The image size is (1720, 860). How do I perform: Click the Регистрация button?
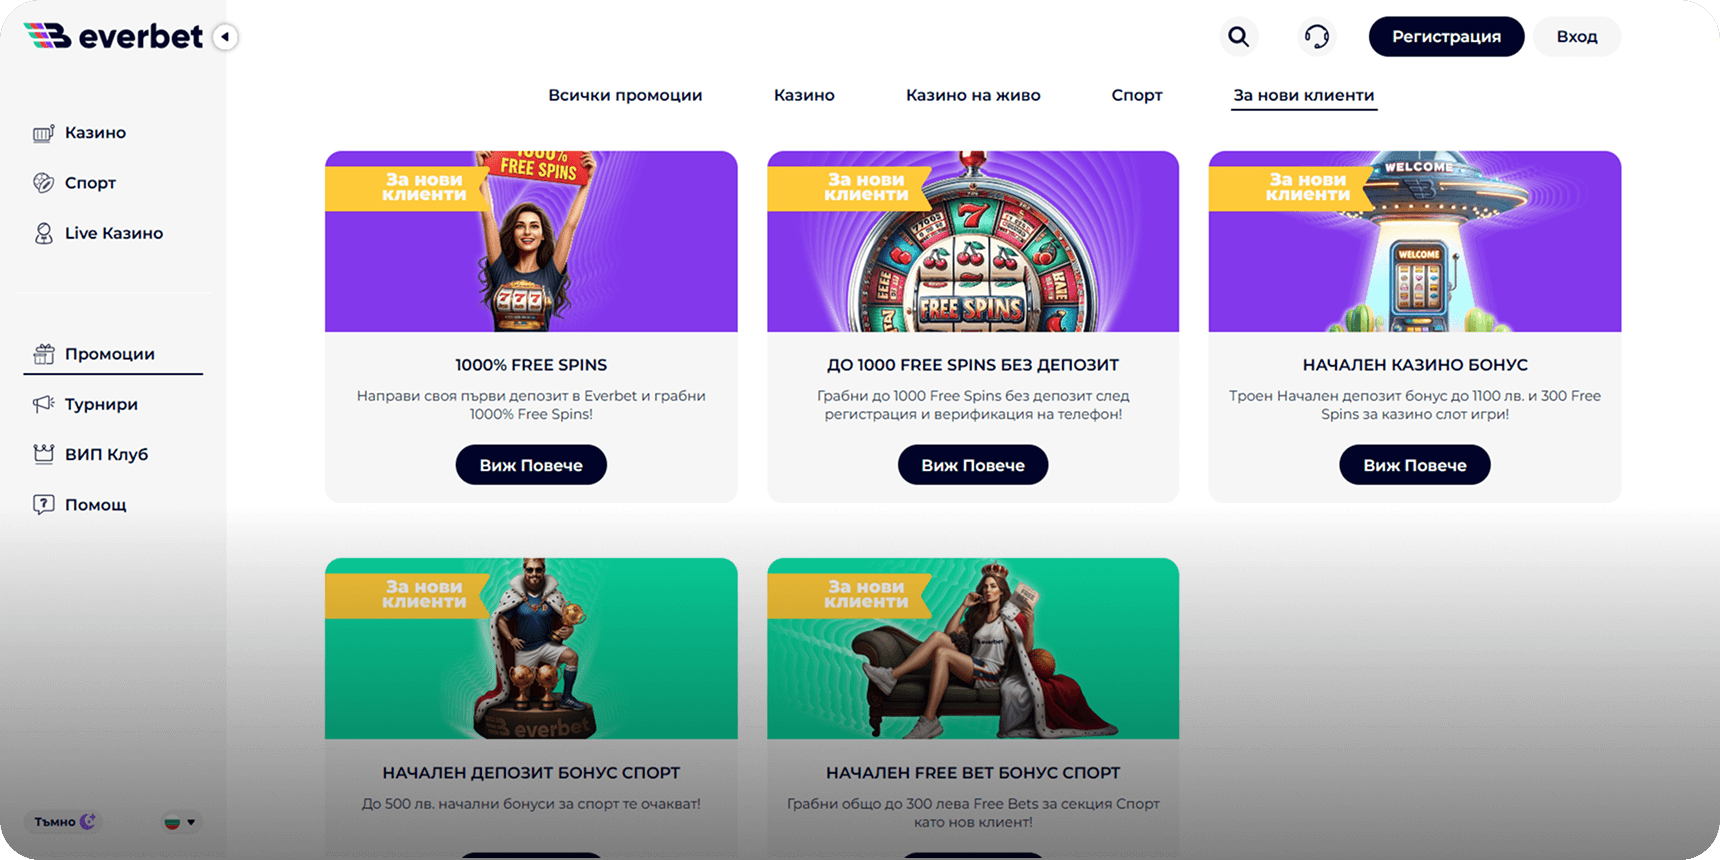point(1446,37)
